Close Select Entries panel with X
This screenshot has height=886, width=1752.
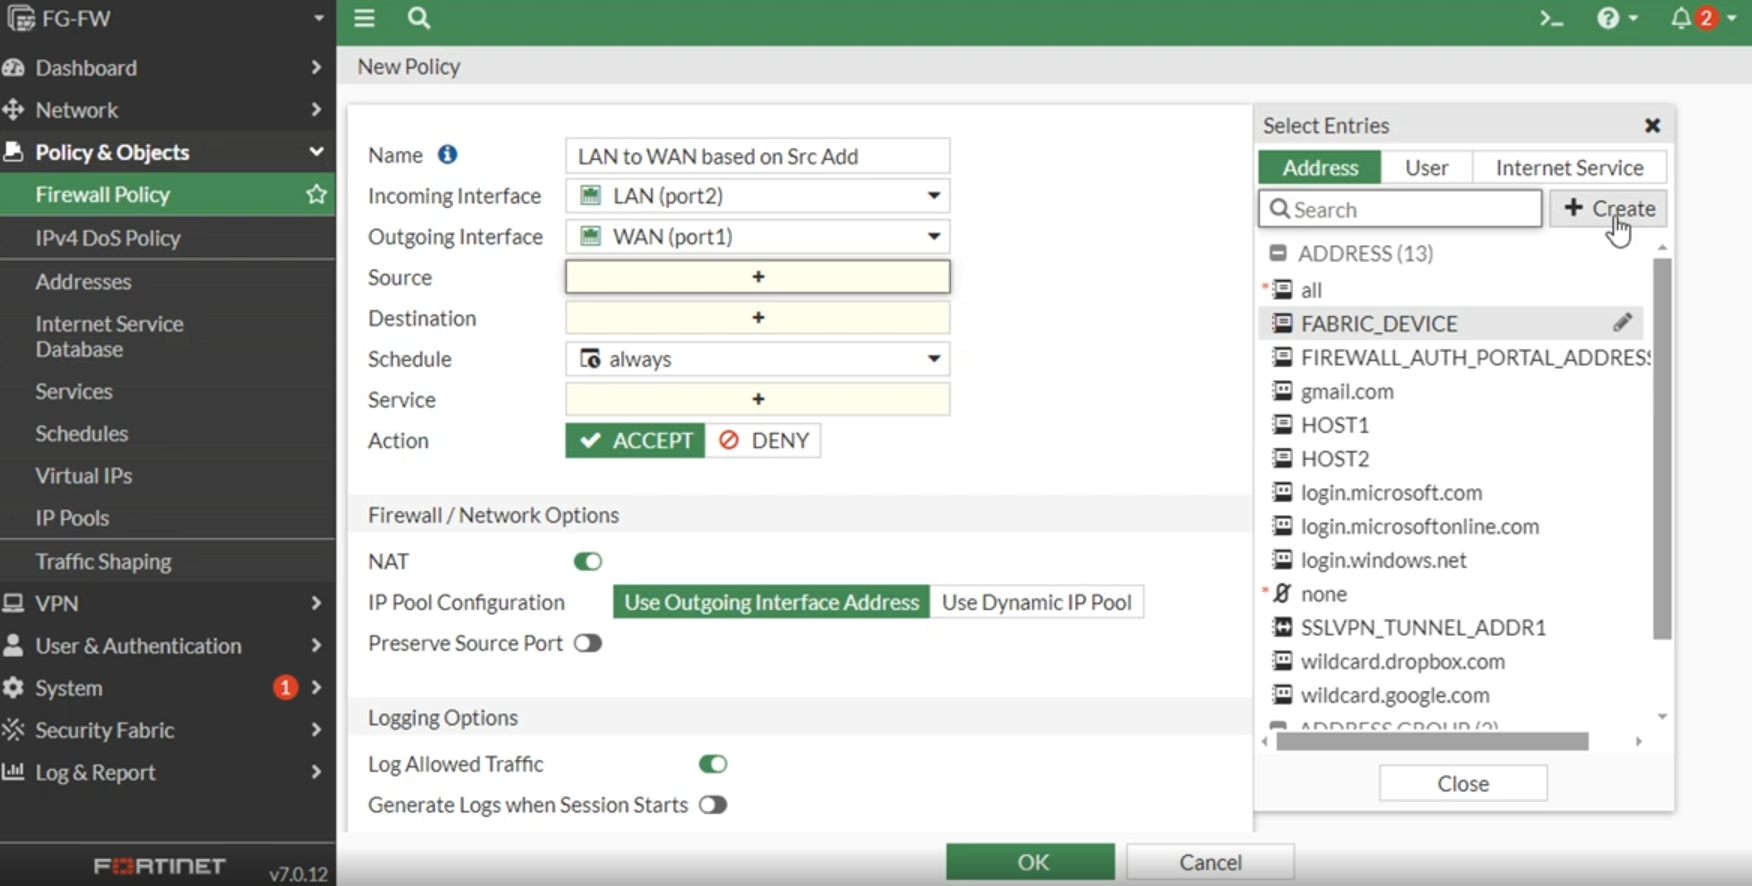click(x=1652, y=125)
